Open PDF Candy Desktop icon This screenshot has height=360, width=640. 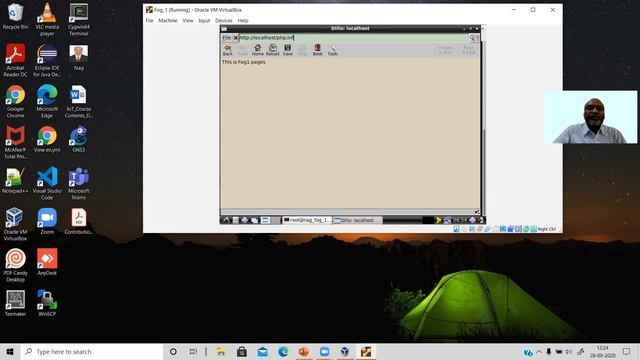(15, 265)
